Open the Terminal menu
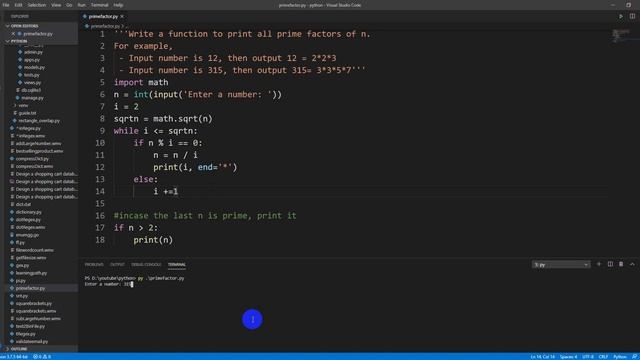The height and width of the screenshot is (360, 640). (x=100, y=5)
